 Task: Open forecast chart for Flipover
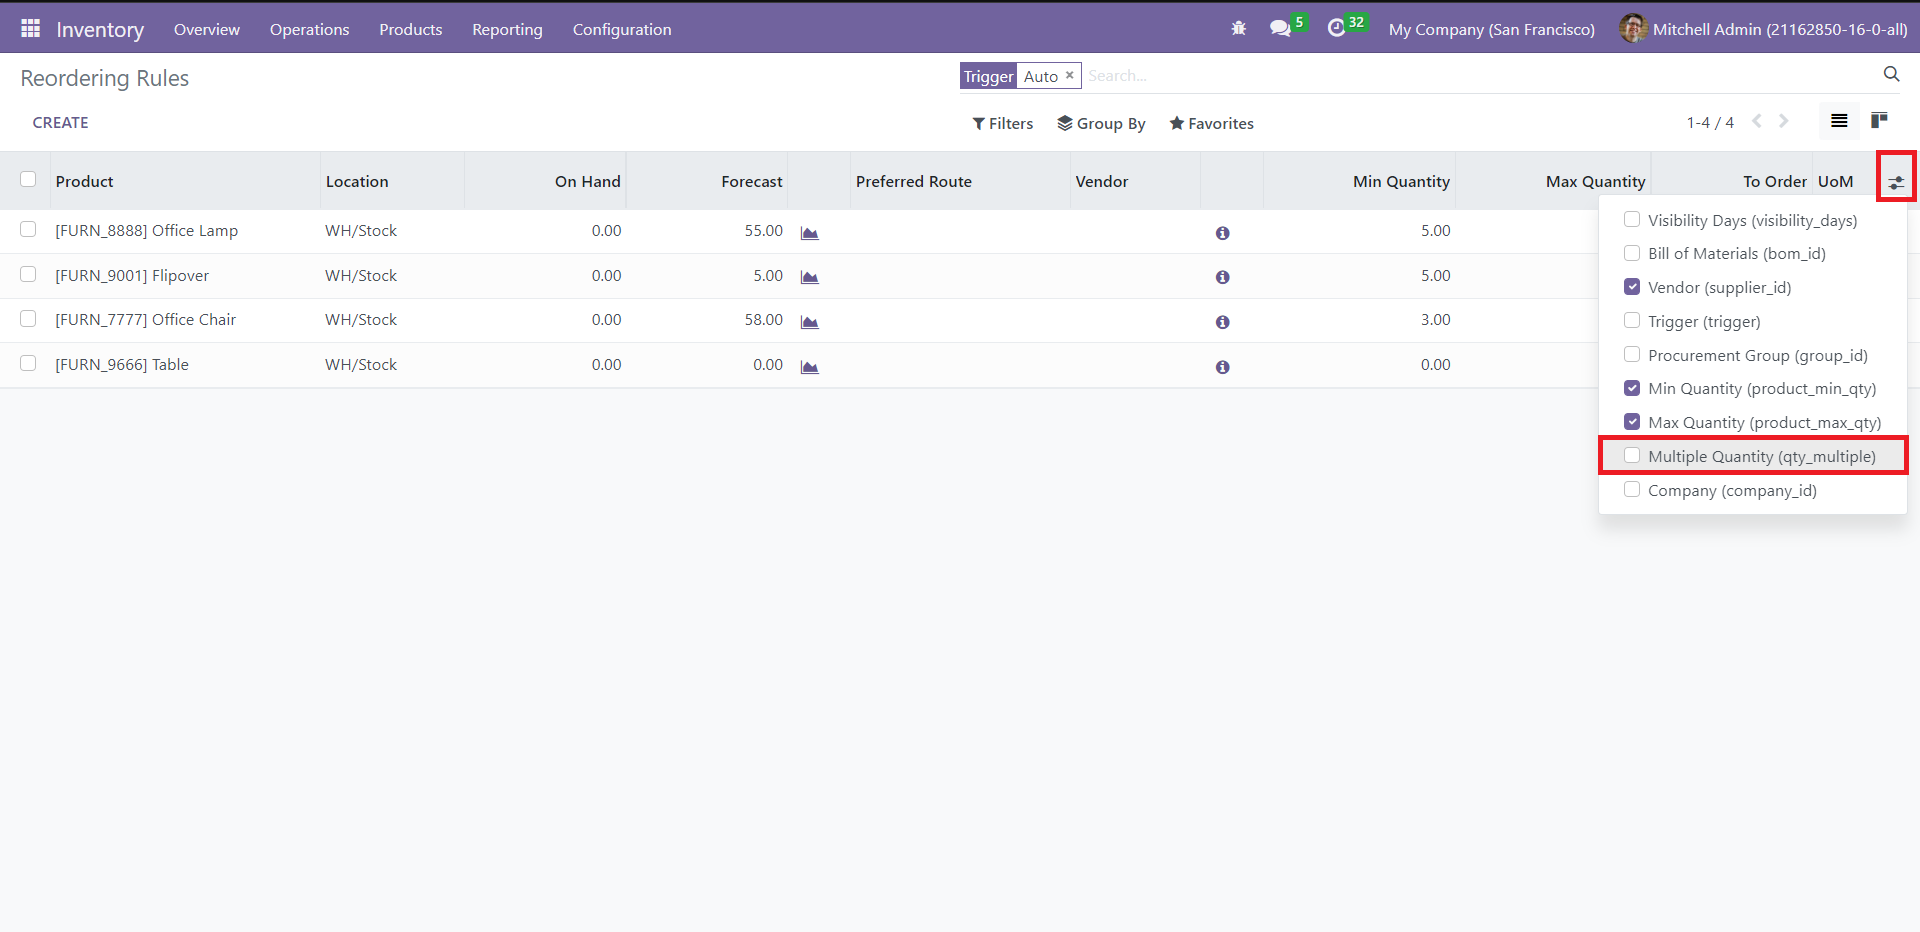pyautogui.click(x=810, y=277)
